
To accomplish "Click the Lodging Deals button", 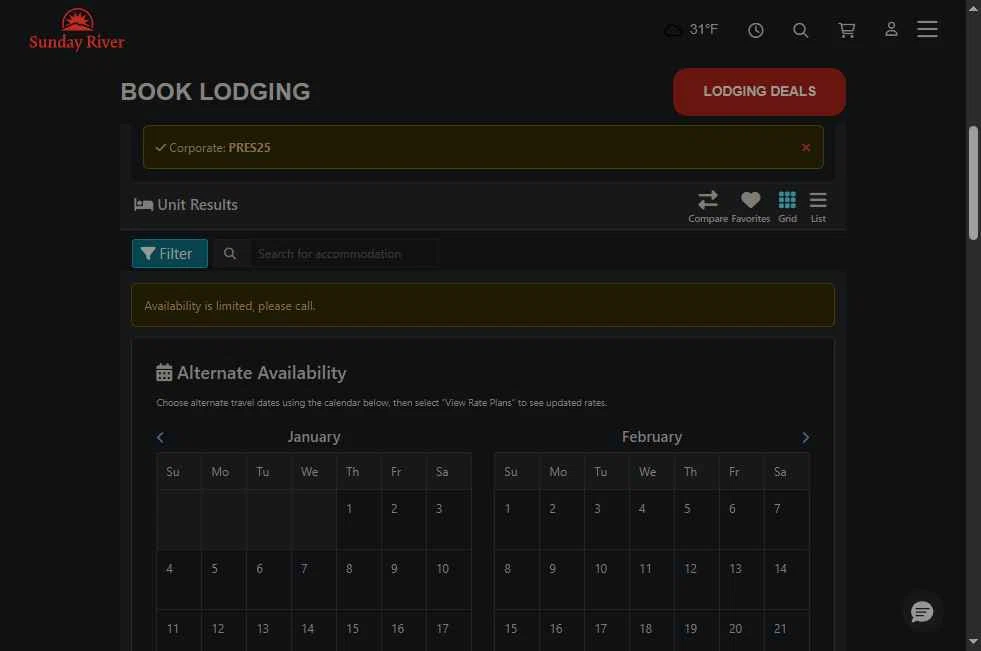I will point(760,91).
